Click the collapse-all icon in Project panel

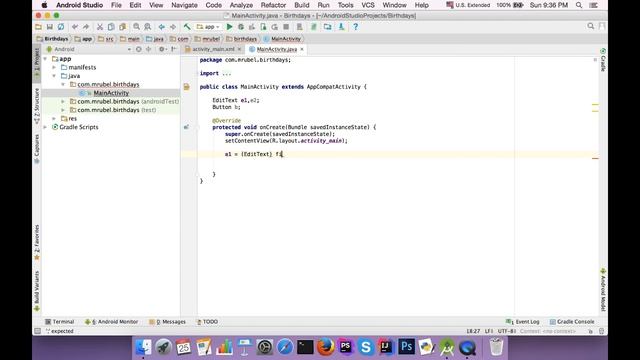coord(149,49)
